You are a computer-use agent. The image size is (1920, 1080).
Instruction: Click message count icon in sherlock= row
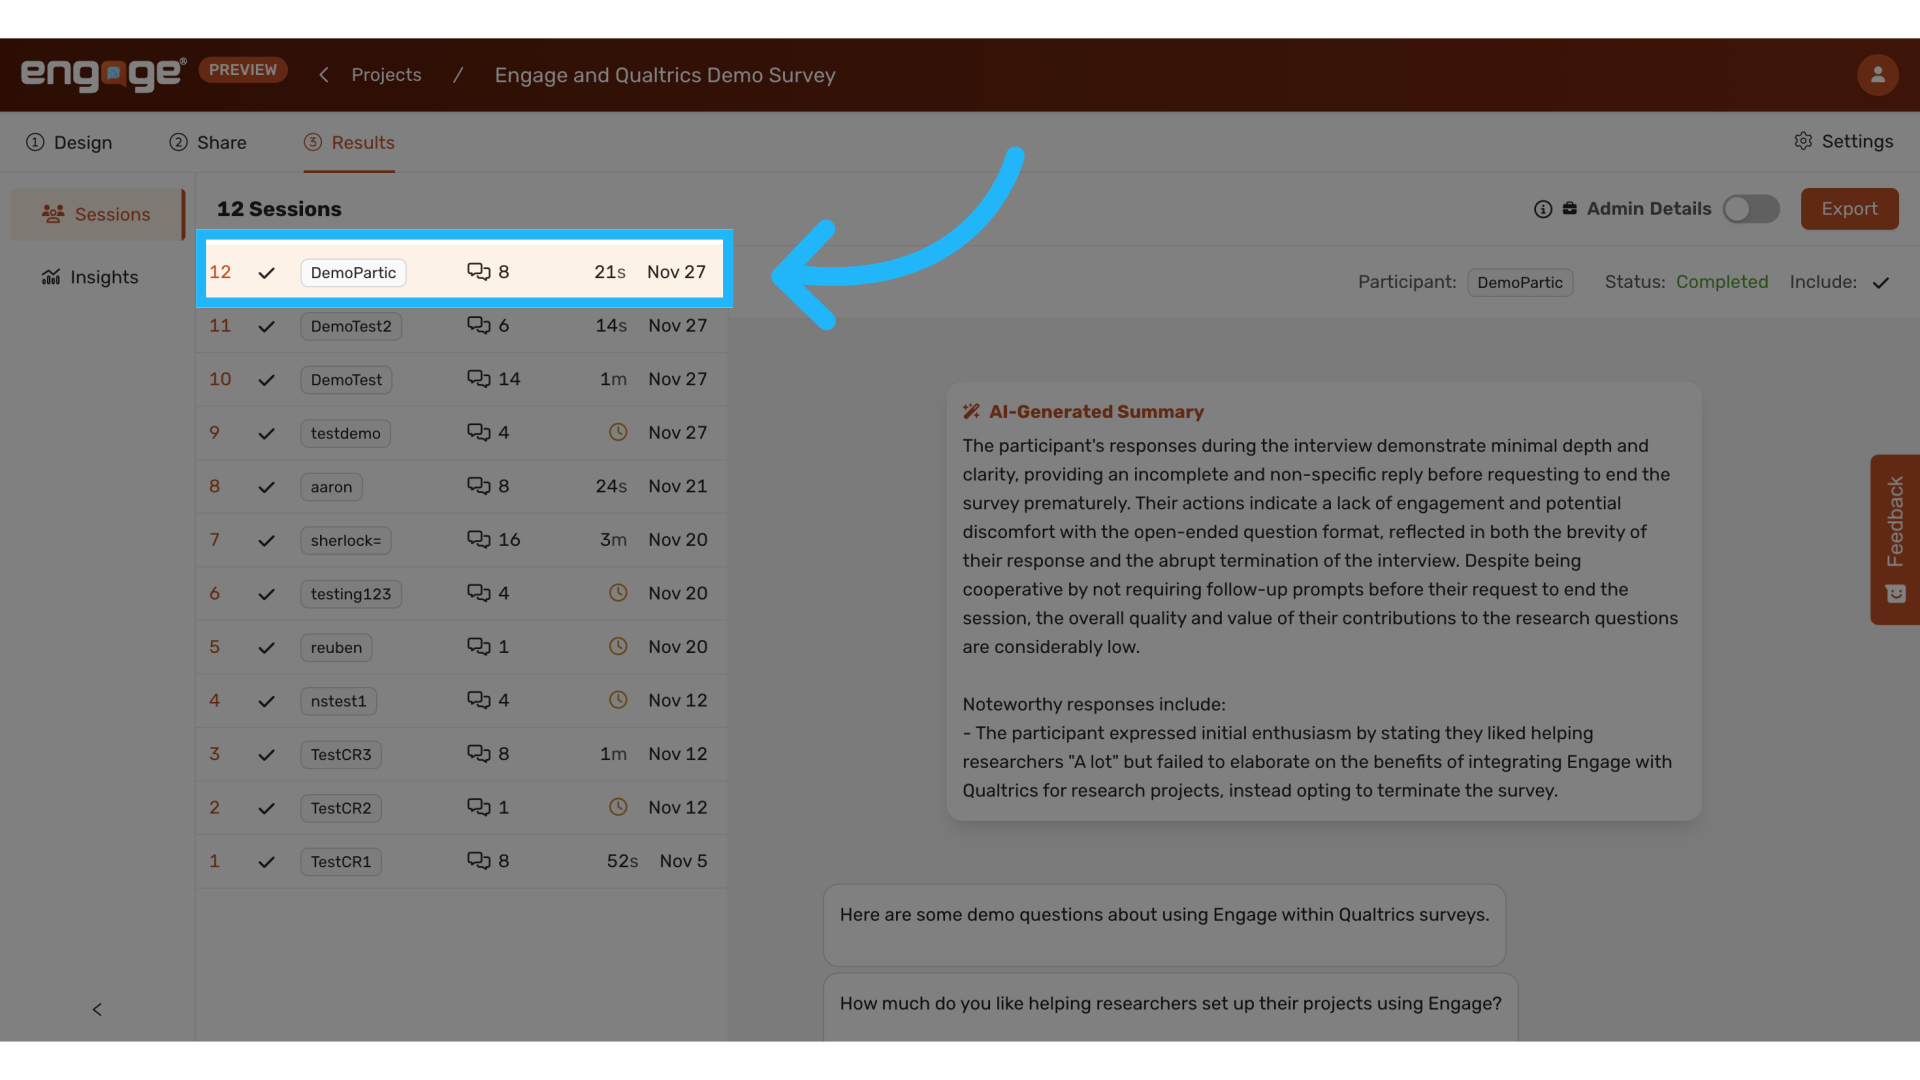[x=479, y=540]
